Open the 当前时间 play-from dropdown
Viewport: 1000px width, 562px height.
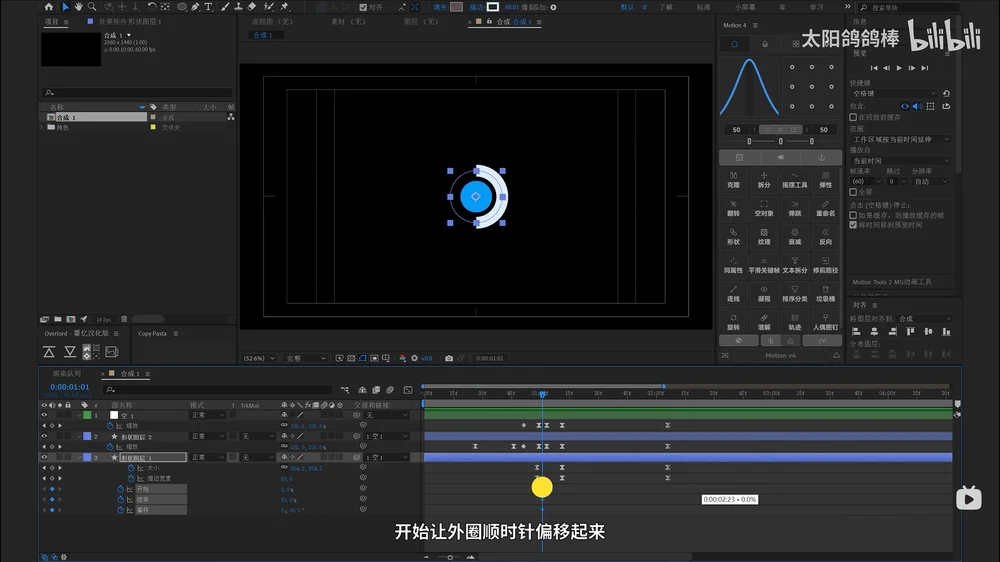(x=901, y=161)
